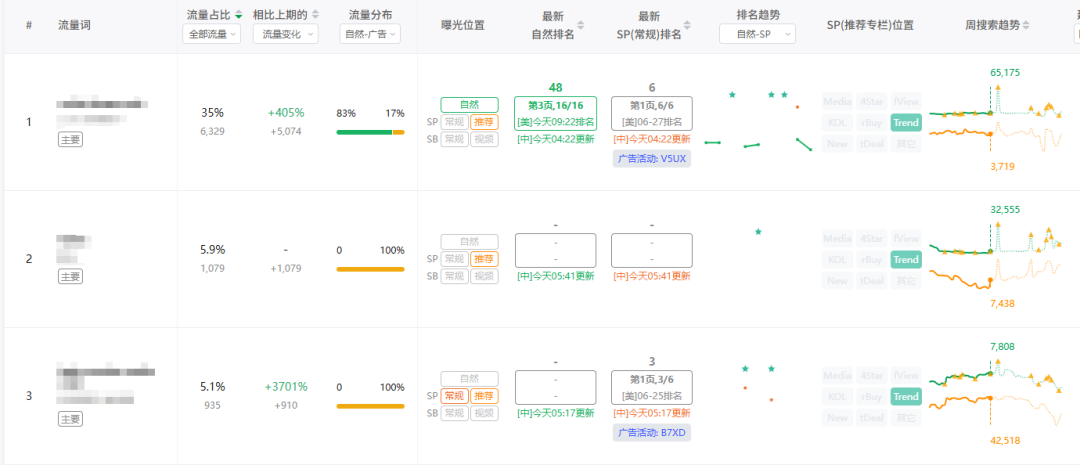
Task: Toggle SB 视频 tag in row 1
Action: [484, 139]
